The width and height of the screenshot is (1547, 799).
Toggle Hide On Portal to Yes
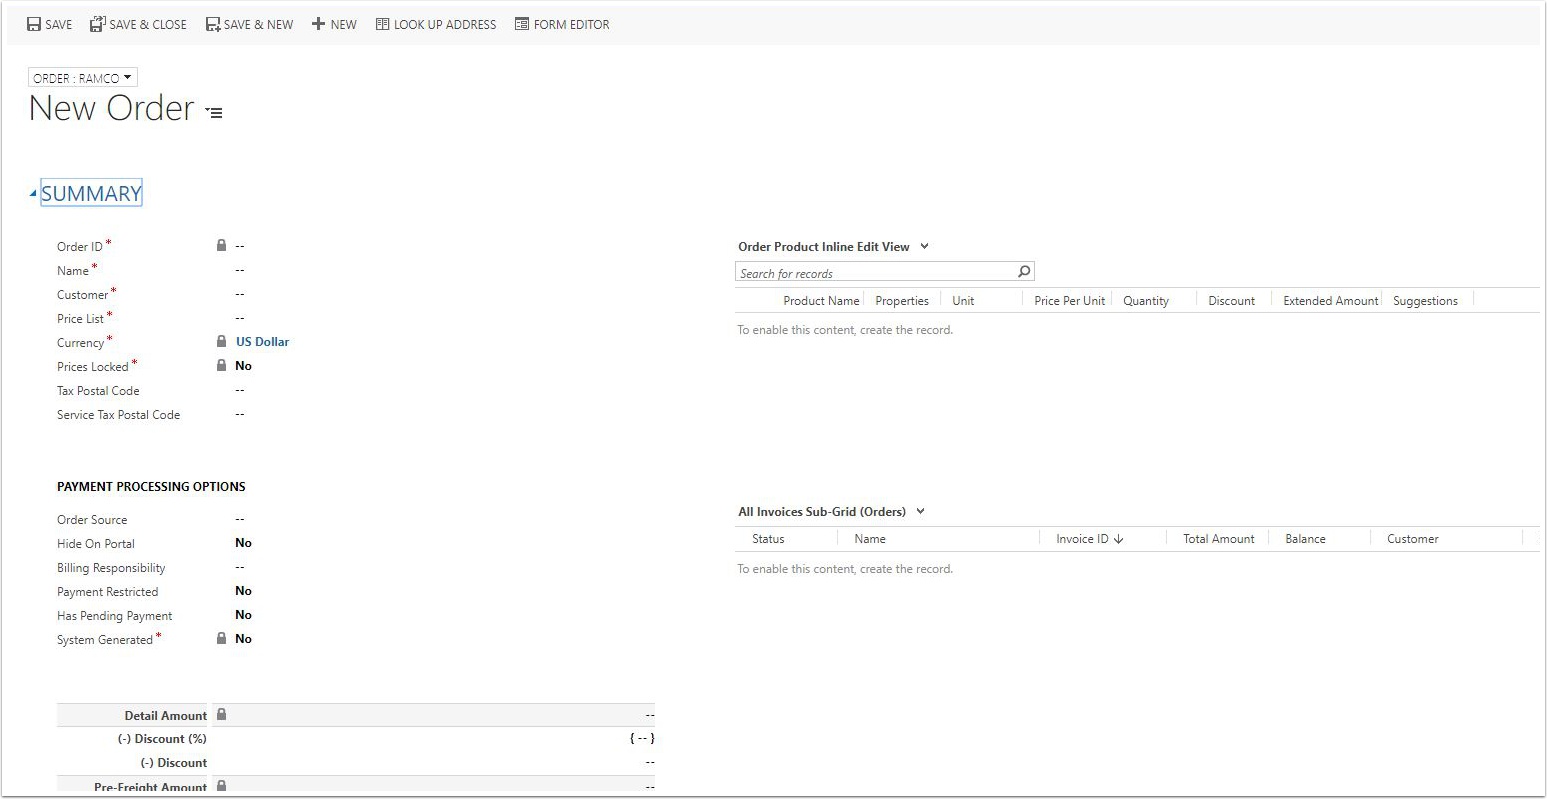click(x=243, y=543)
